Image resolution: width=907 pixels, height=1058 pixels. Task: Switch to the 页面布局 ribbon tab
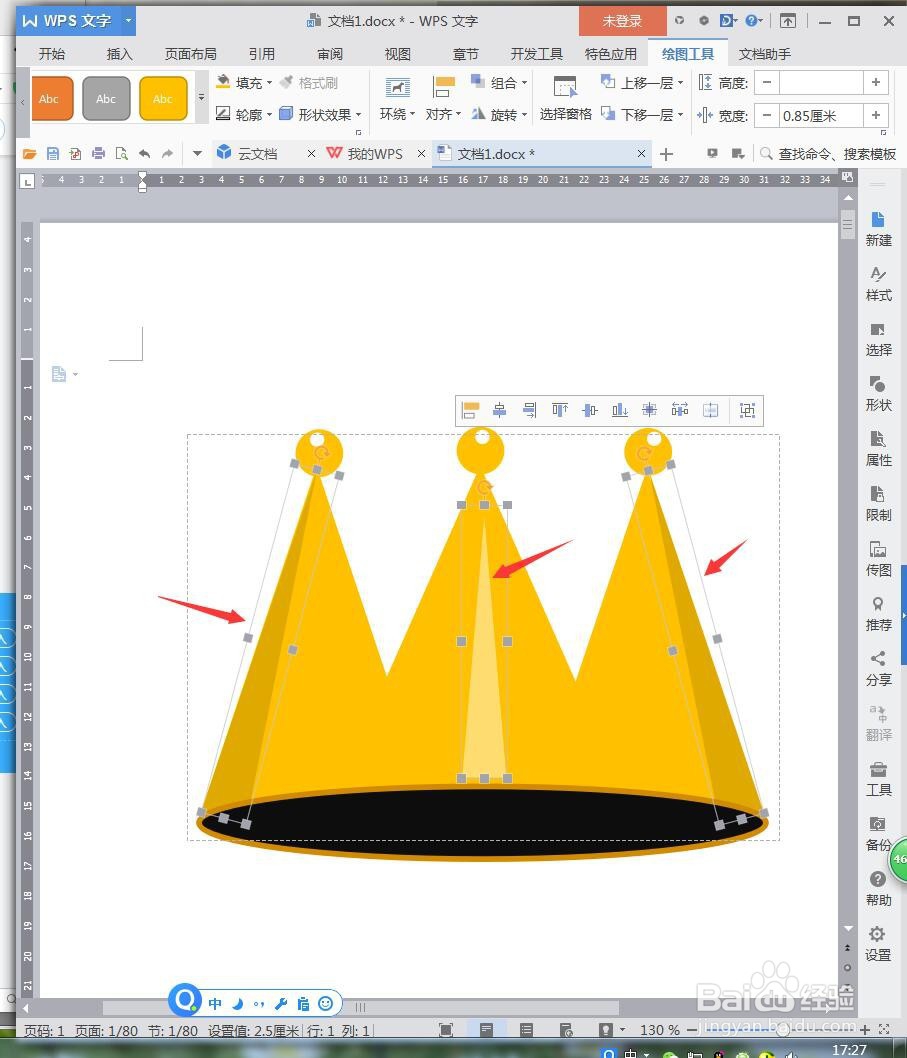(190, 54)
